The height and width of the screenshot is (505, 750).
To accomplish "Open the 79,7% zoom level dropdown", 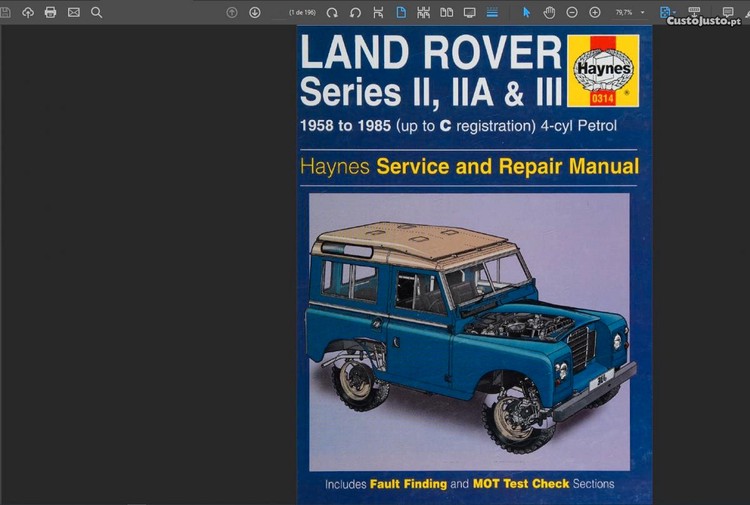I will (x=629, y=12).
